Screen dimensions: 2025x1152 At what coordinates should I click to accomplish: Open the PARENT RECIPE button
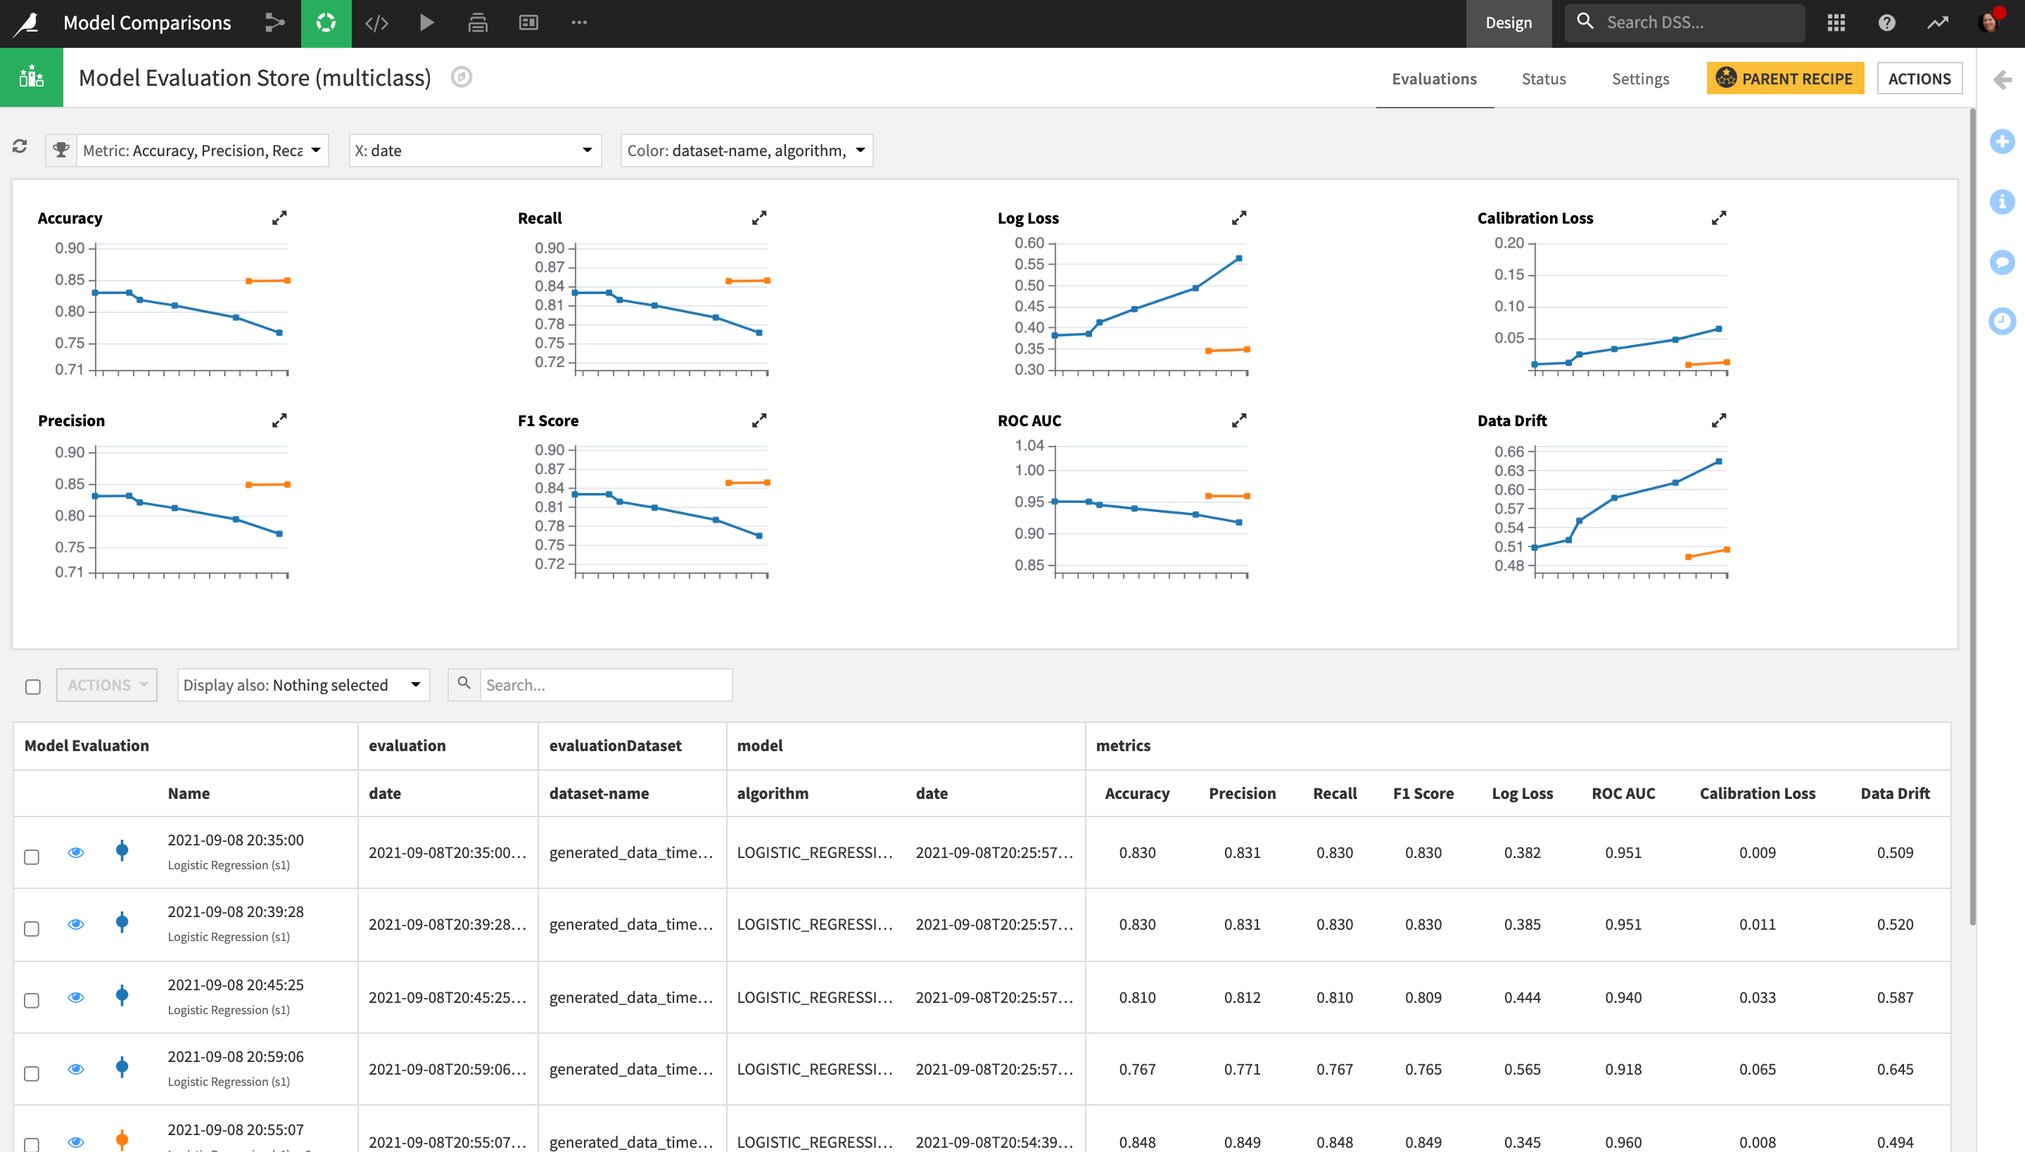pos(1785,78)
